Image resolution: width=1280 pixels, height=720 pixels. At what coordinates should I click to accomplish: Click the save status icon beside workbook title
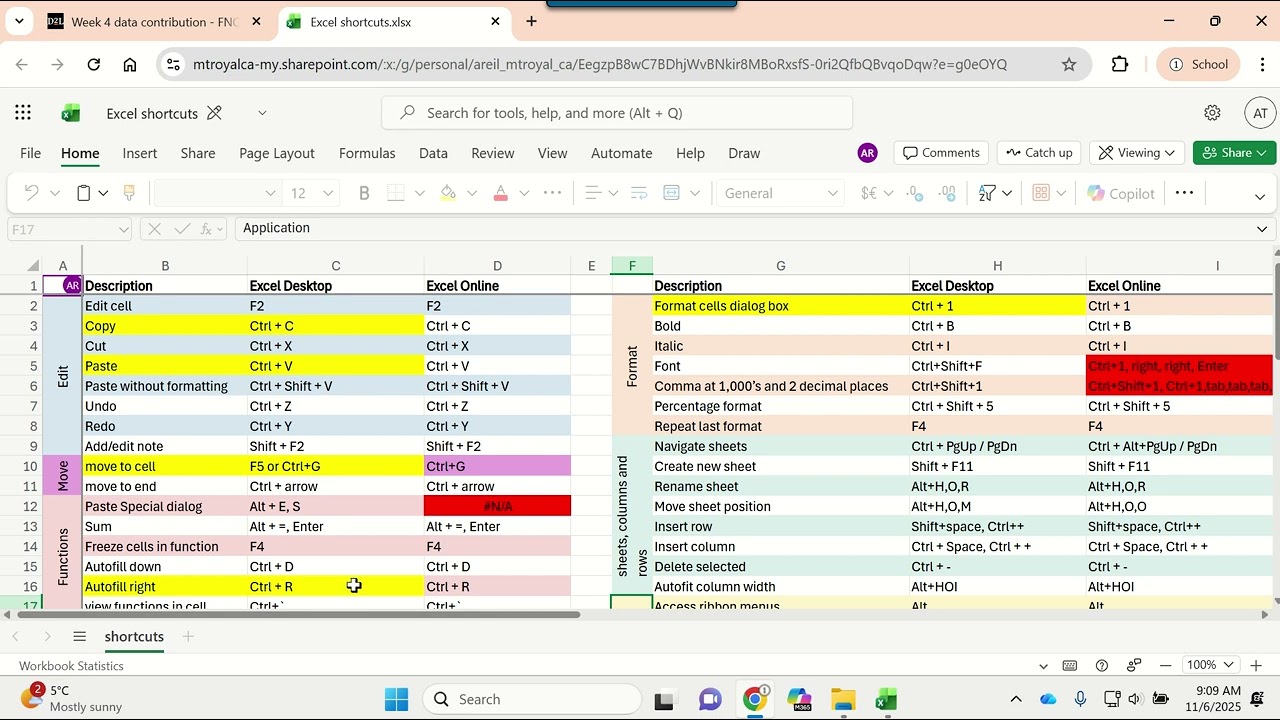(x=214, y=113)
